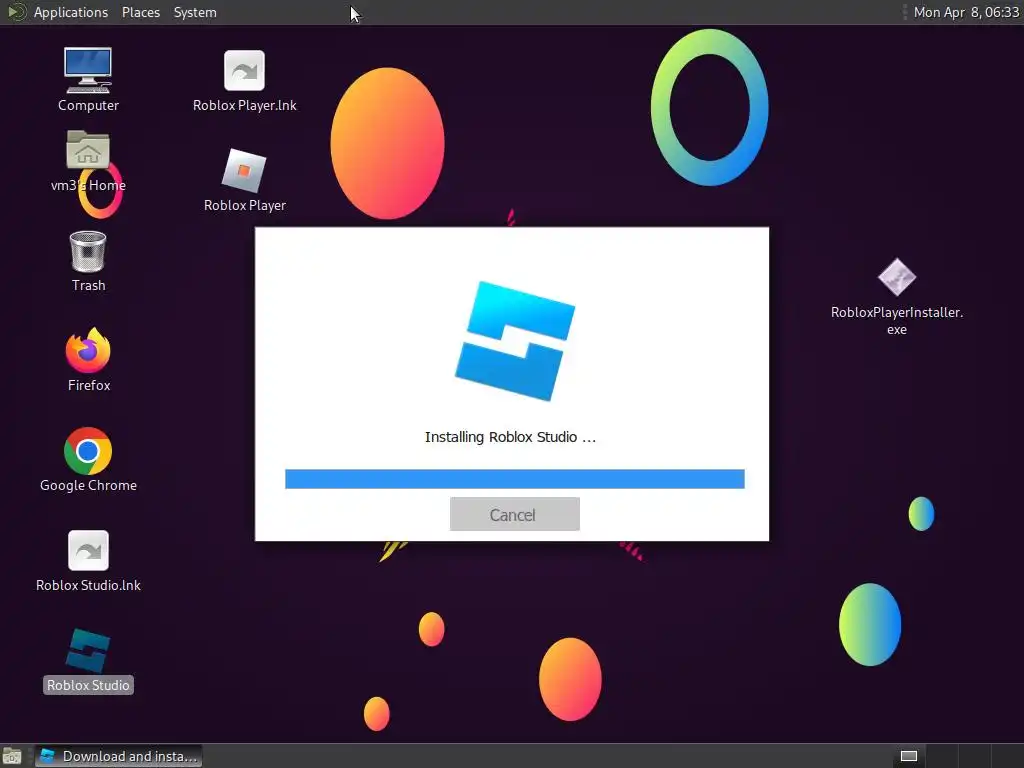Click the Roblox Studio logo in installer
Viewport: 1024px width, 768px height.
pos(515,341)
